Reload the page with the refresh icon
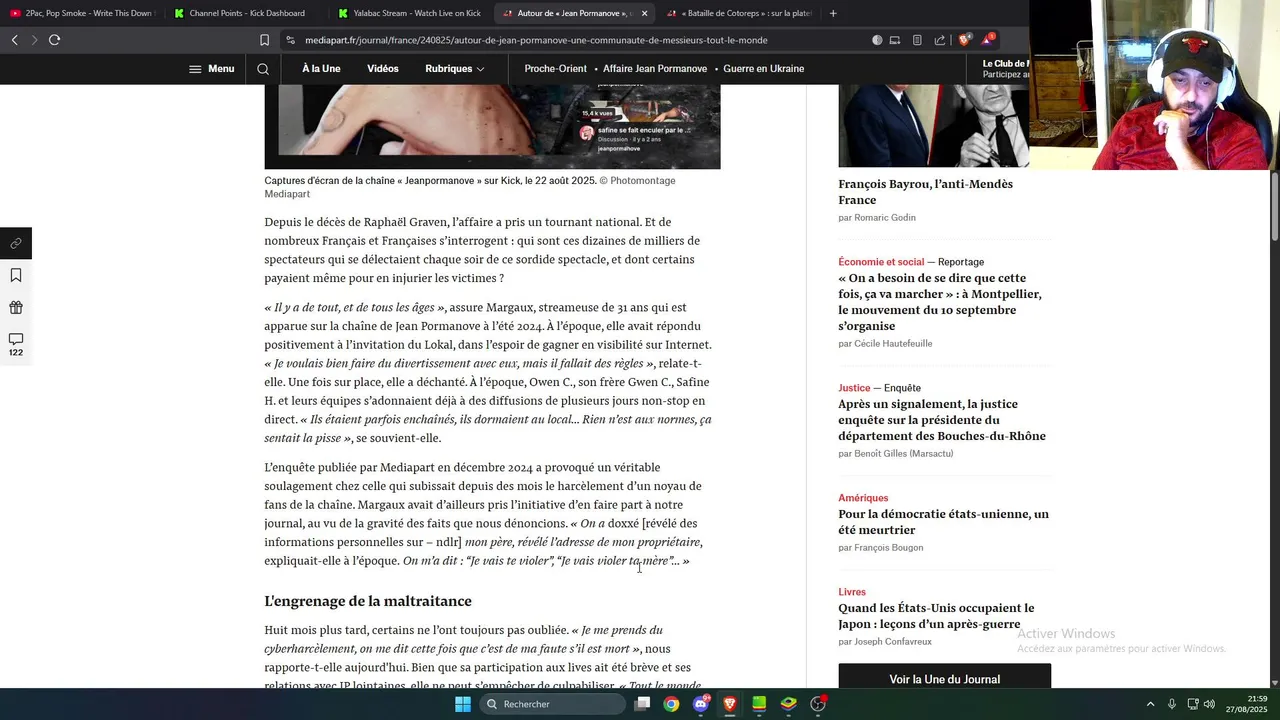 pos(54,40)
